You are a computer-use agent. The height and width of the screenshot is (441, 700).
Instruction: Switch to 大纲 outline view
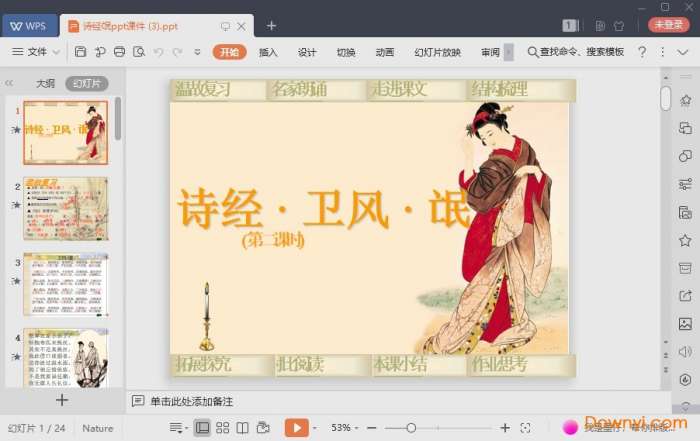pyautogui.click(x=45, y=83)
